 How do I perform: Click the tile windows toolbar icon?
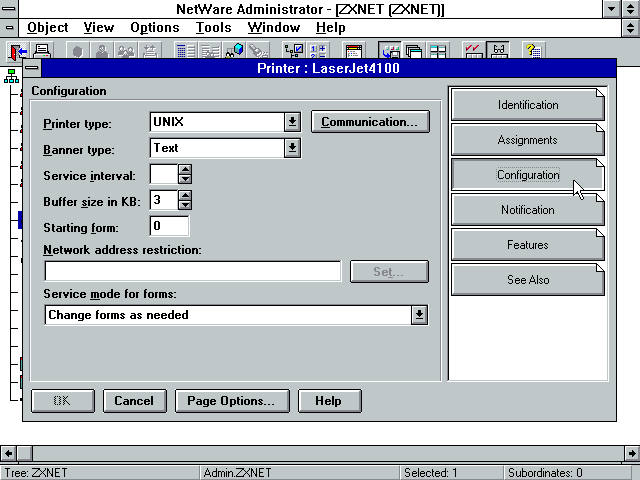[438, 51]
